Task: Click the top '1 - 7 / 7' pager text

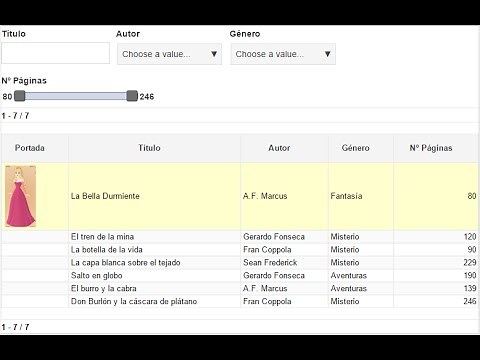Action: pos(15,116)
